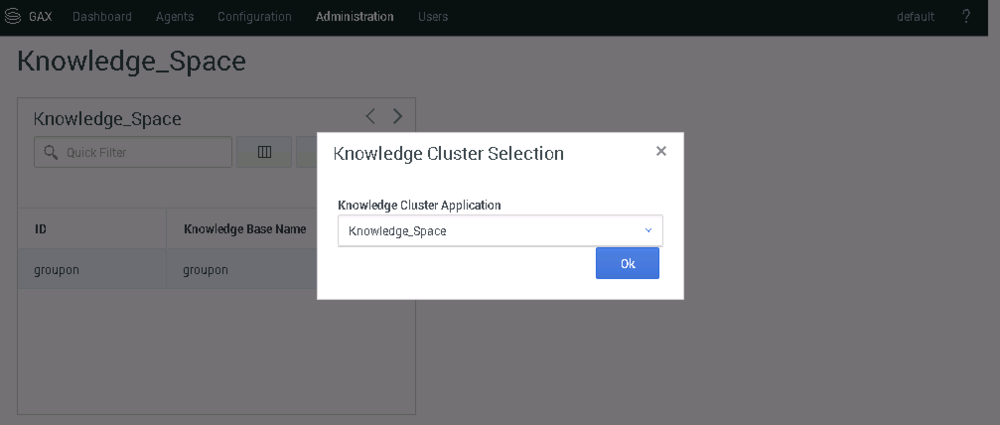This screenshot has height=425, width=1000.
Task: Go to the Users menu
Action: (x=433, y=17)
